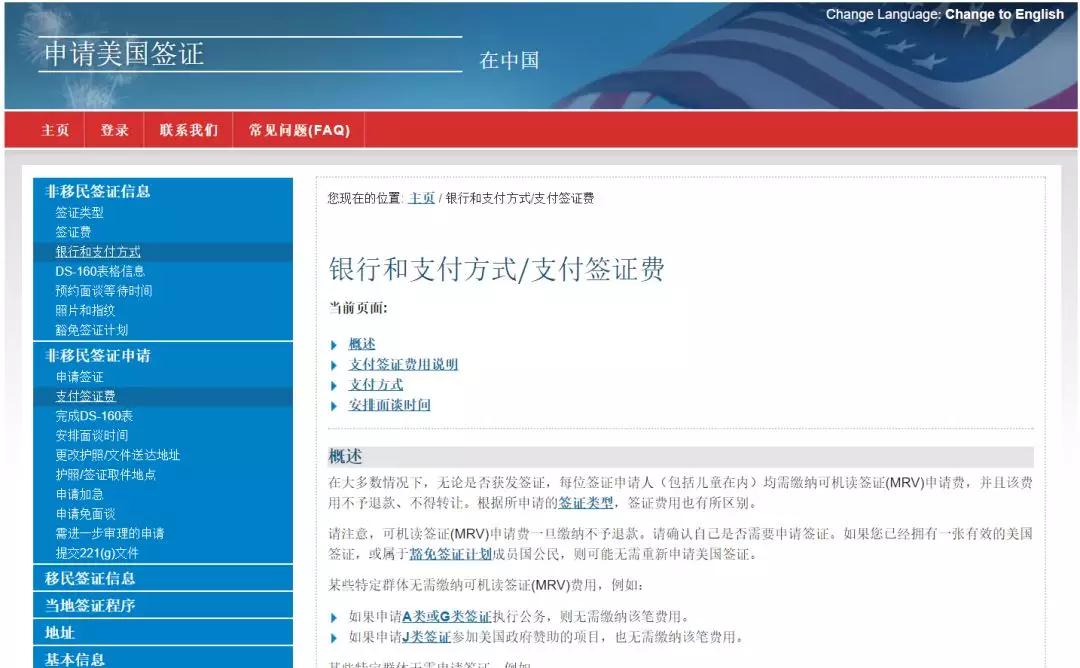Select 联系我们 in the red navigation bar
Image resolution: width=1080 pixels, height=668 pixels.
(188, 130)
